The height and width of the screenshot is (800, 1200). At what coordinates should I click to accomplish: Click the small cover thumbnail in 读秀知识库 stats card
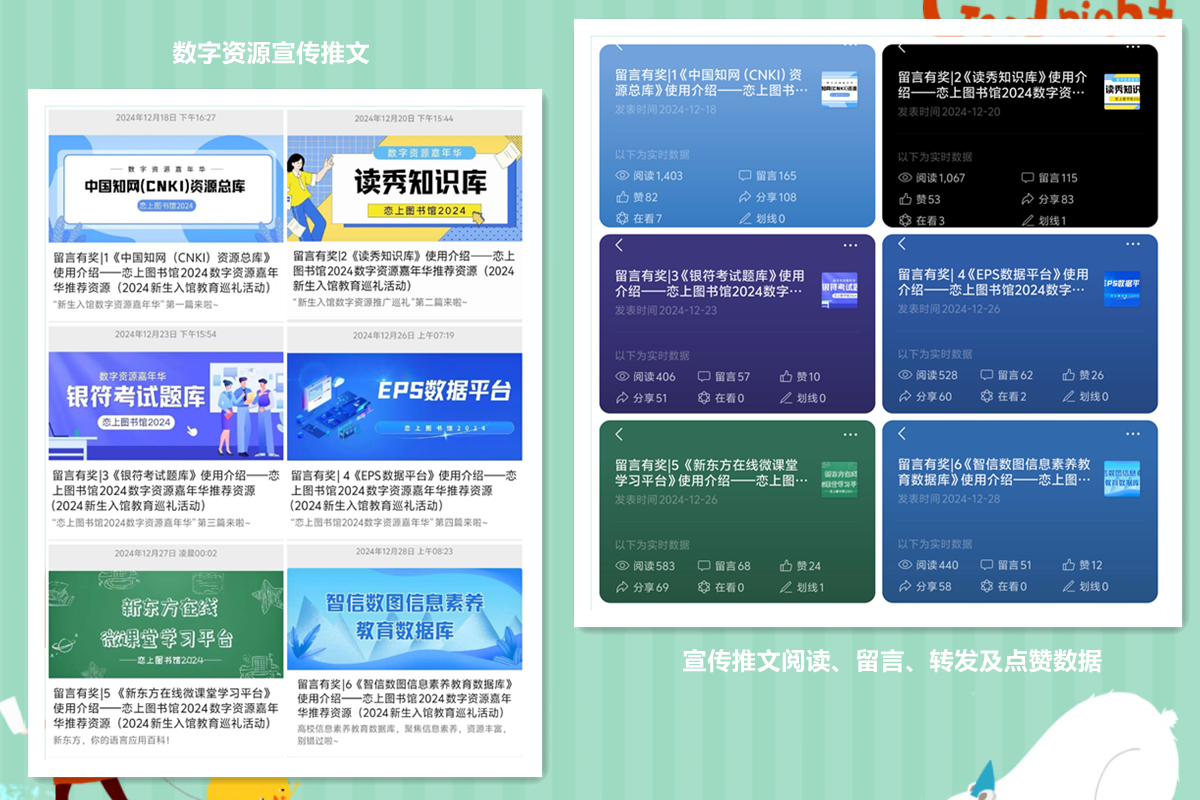tap(1122, 92)
